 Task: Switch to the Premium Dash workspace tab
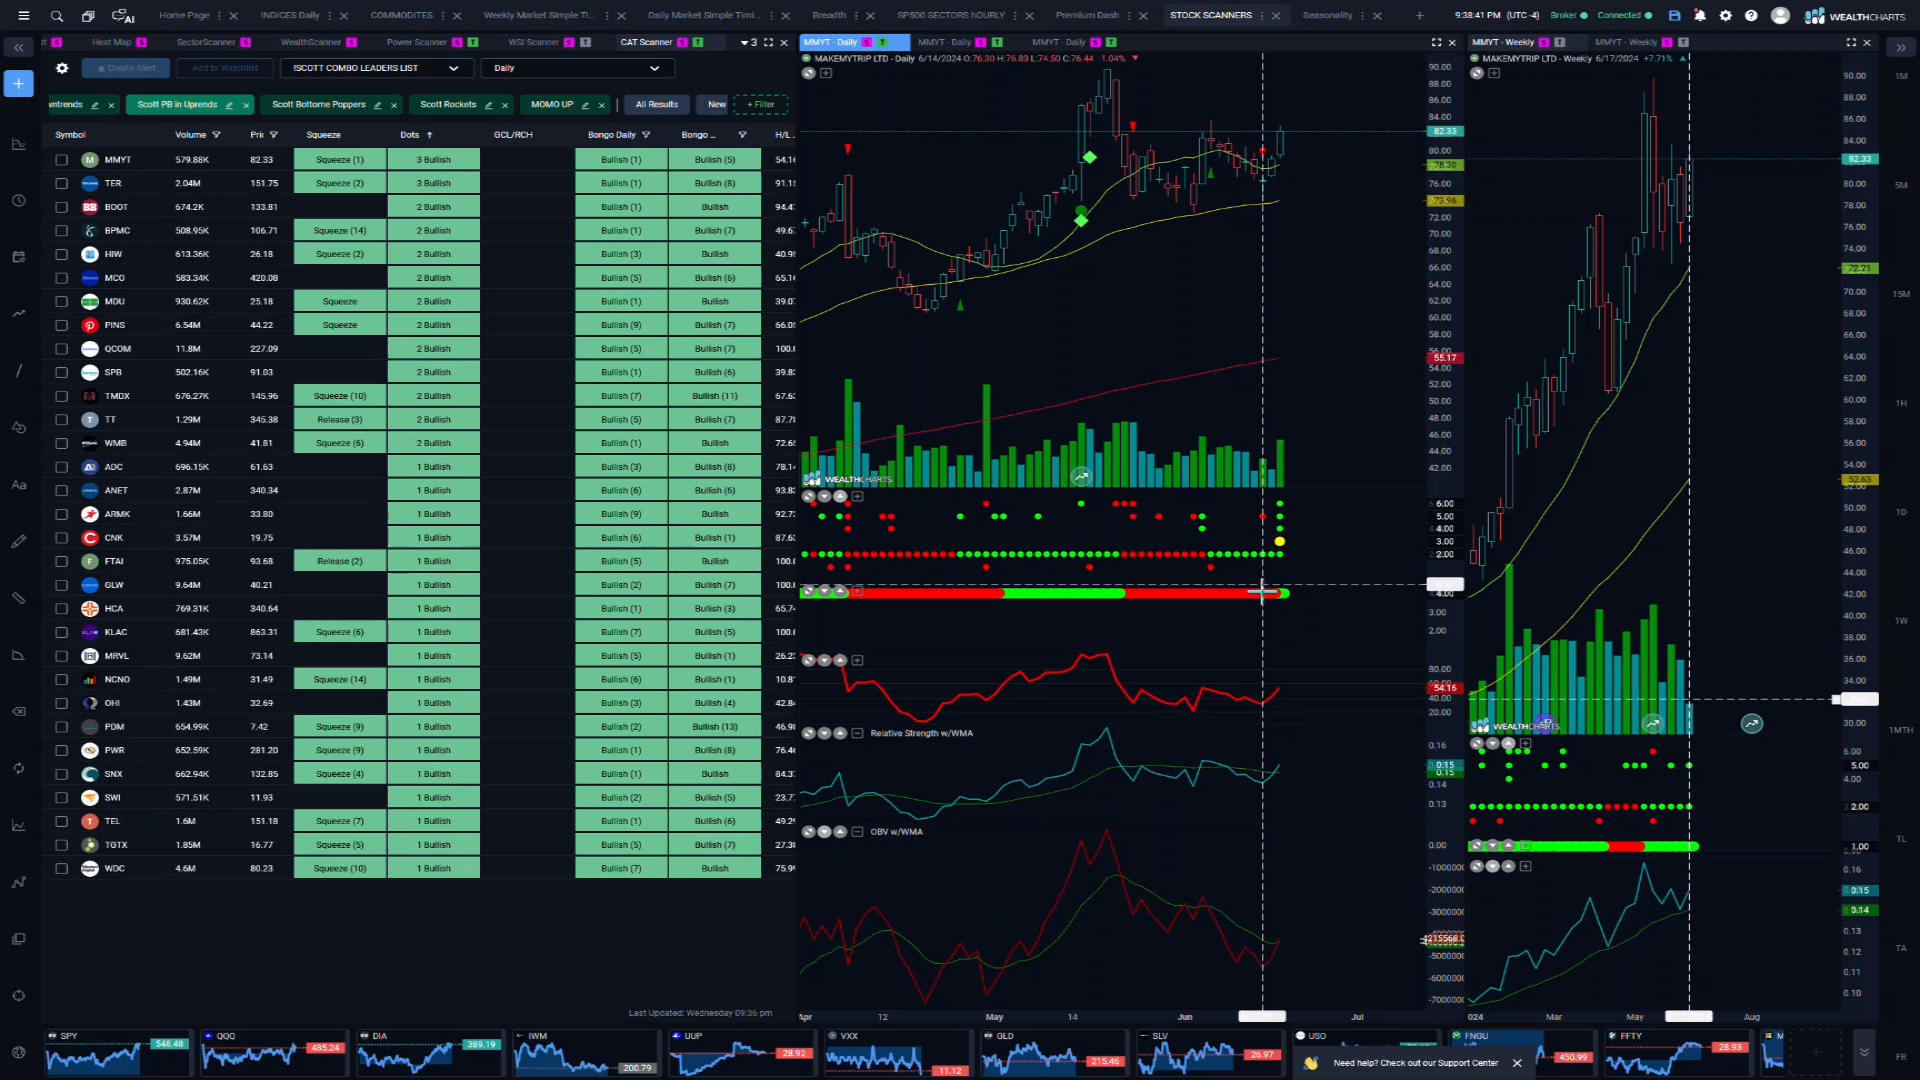[x=1087, y=16]
